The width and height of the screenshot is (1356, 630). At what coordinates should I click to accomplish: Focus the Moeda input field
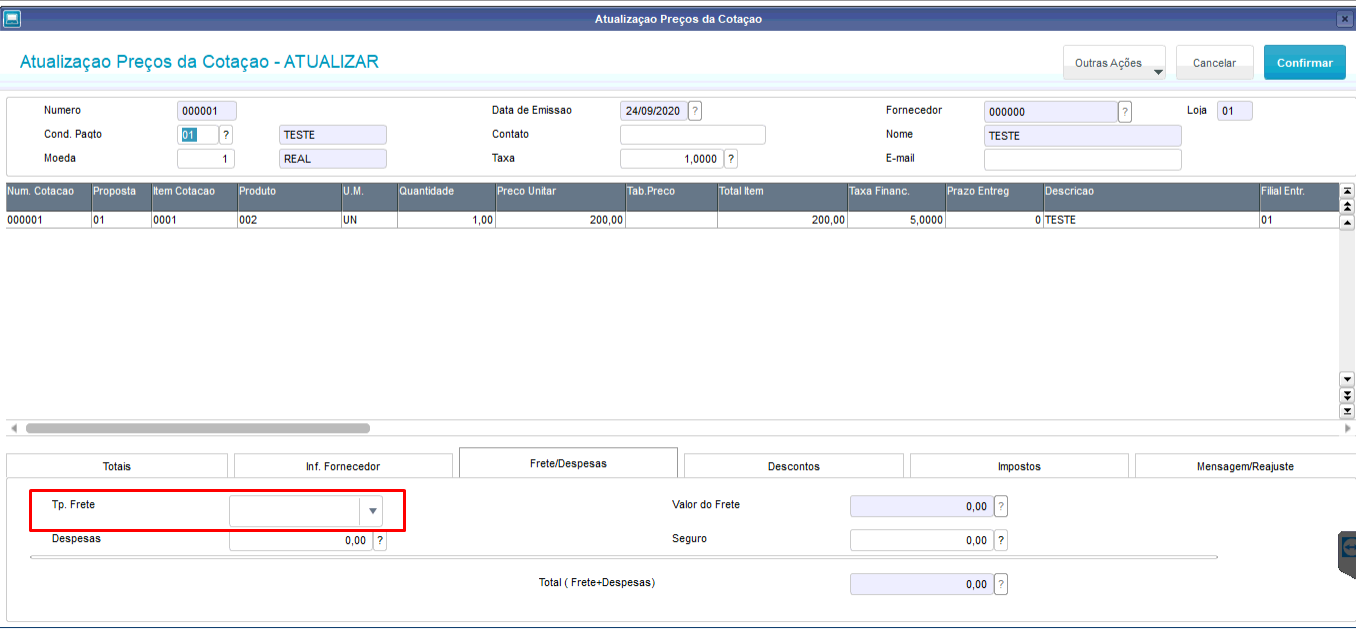coord(206,159)
